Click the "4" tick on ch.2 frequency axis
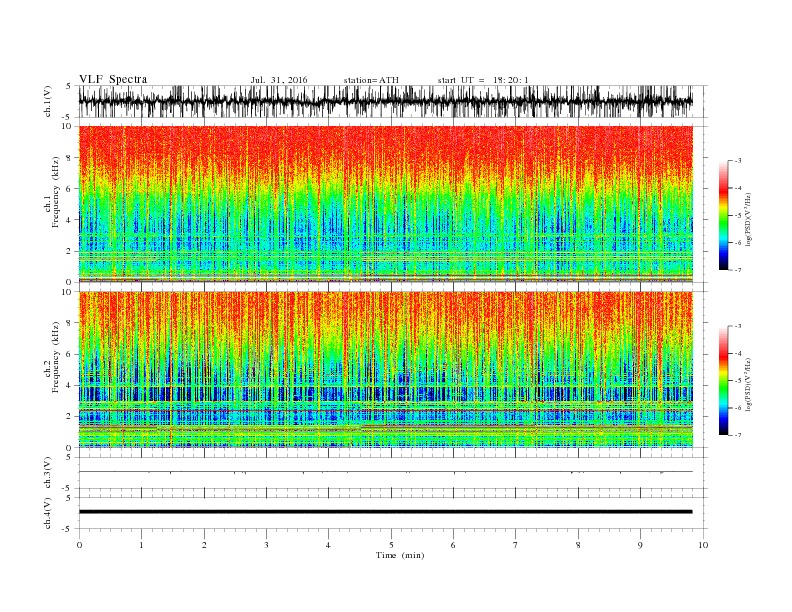Image resolution: width=792 pixels, height=612 pixels. (70, 386)
